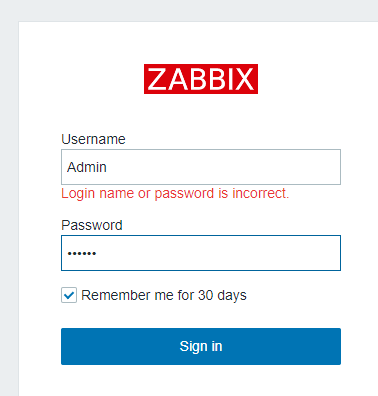This screenshot has width=378, height=396.
Task: Click the word "incorrect" in the error text
Action: (259, 193)
